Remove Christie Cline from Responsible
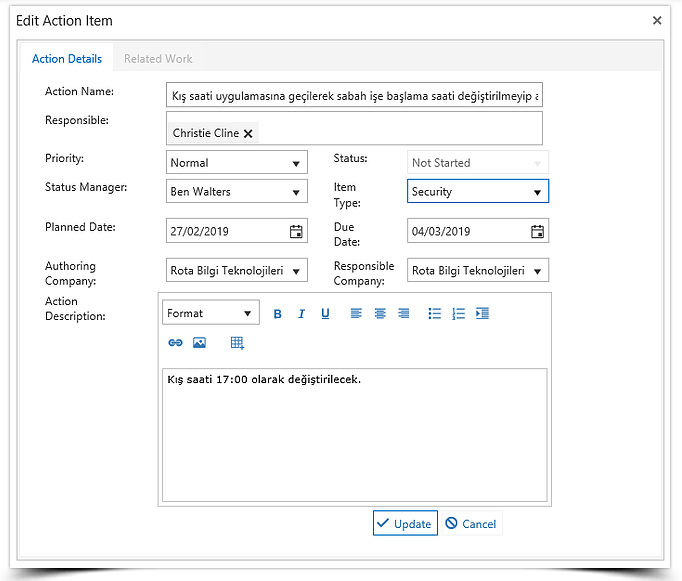Image resolution: width=682 pixels, height=581 pixels. pos(248,134)
